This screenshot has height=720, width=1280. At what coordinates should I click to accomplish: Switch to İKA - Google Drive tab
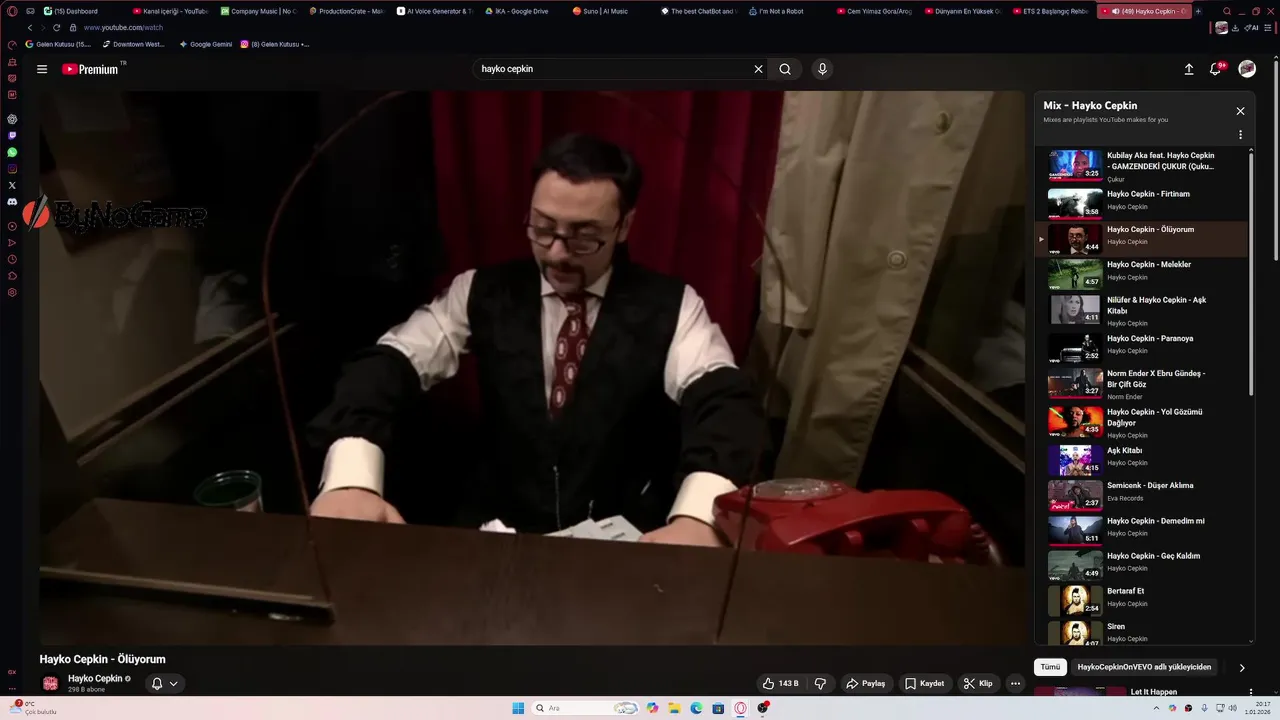pos(522,11)
